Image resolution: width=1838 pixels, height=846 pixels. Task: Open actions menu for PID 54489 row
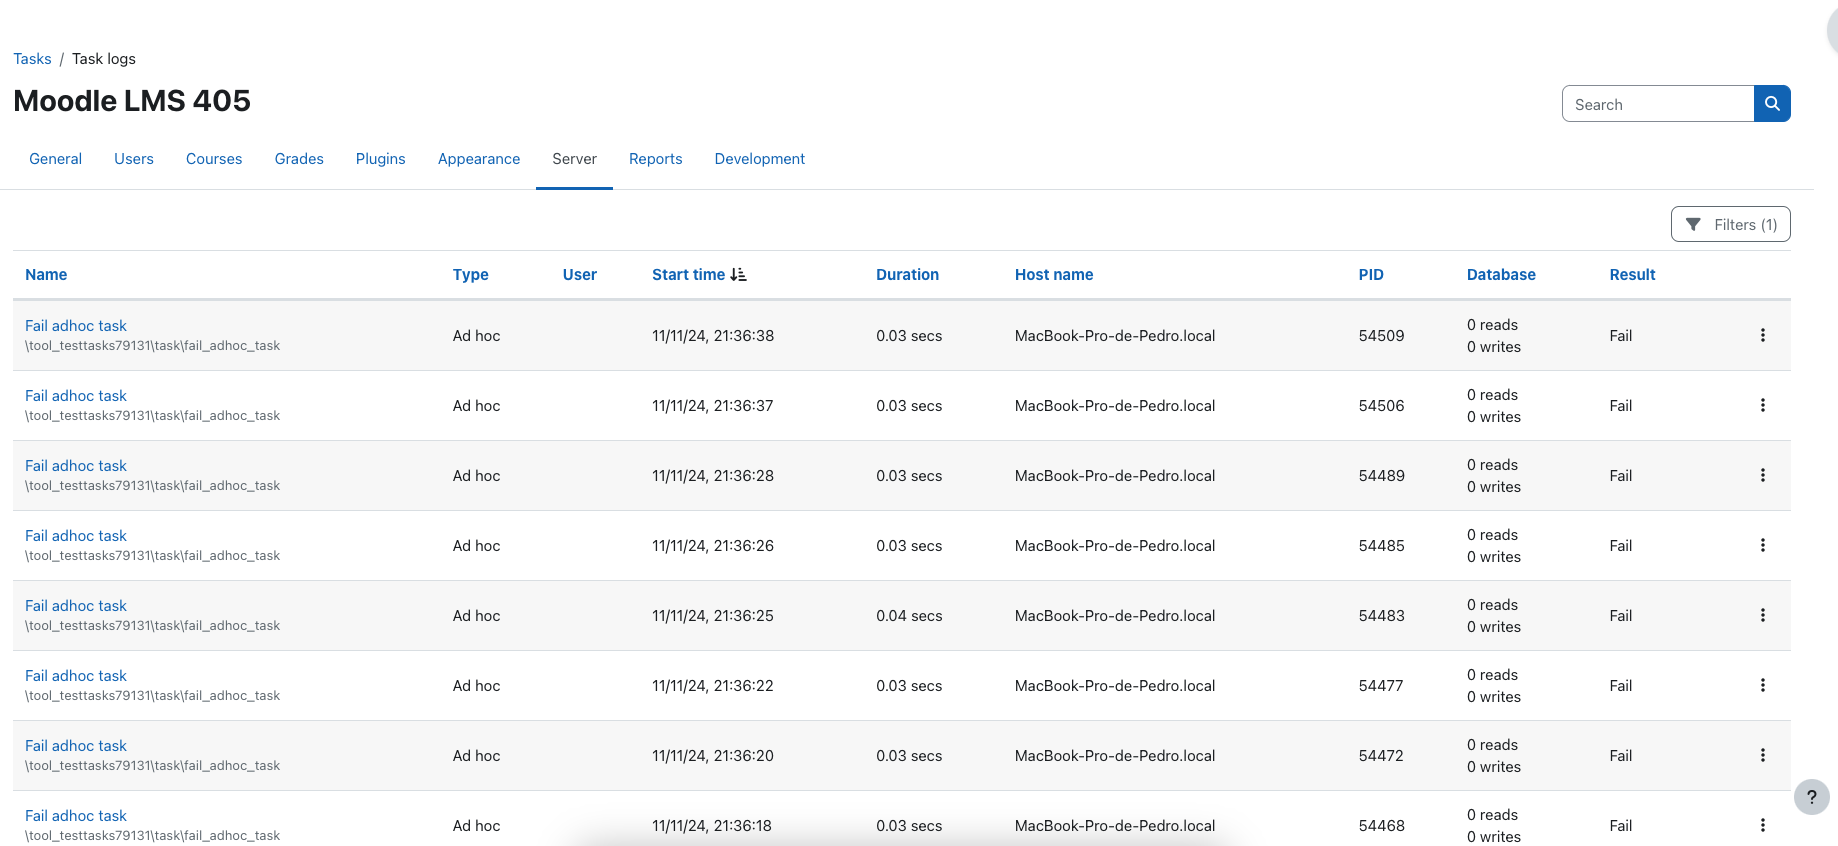(x=1763, y=475)
